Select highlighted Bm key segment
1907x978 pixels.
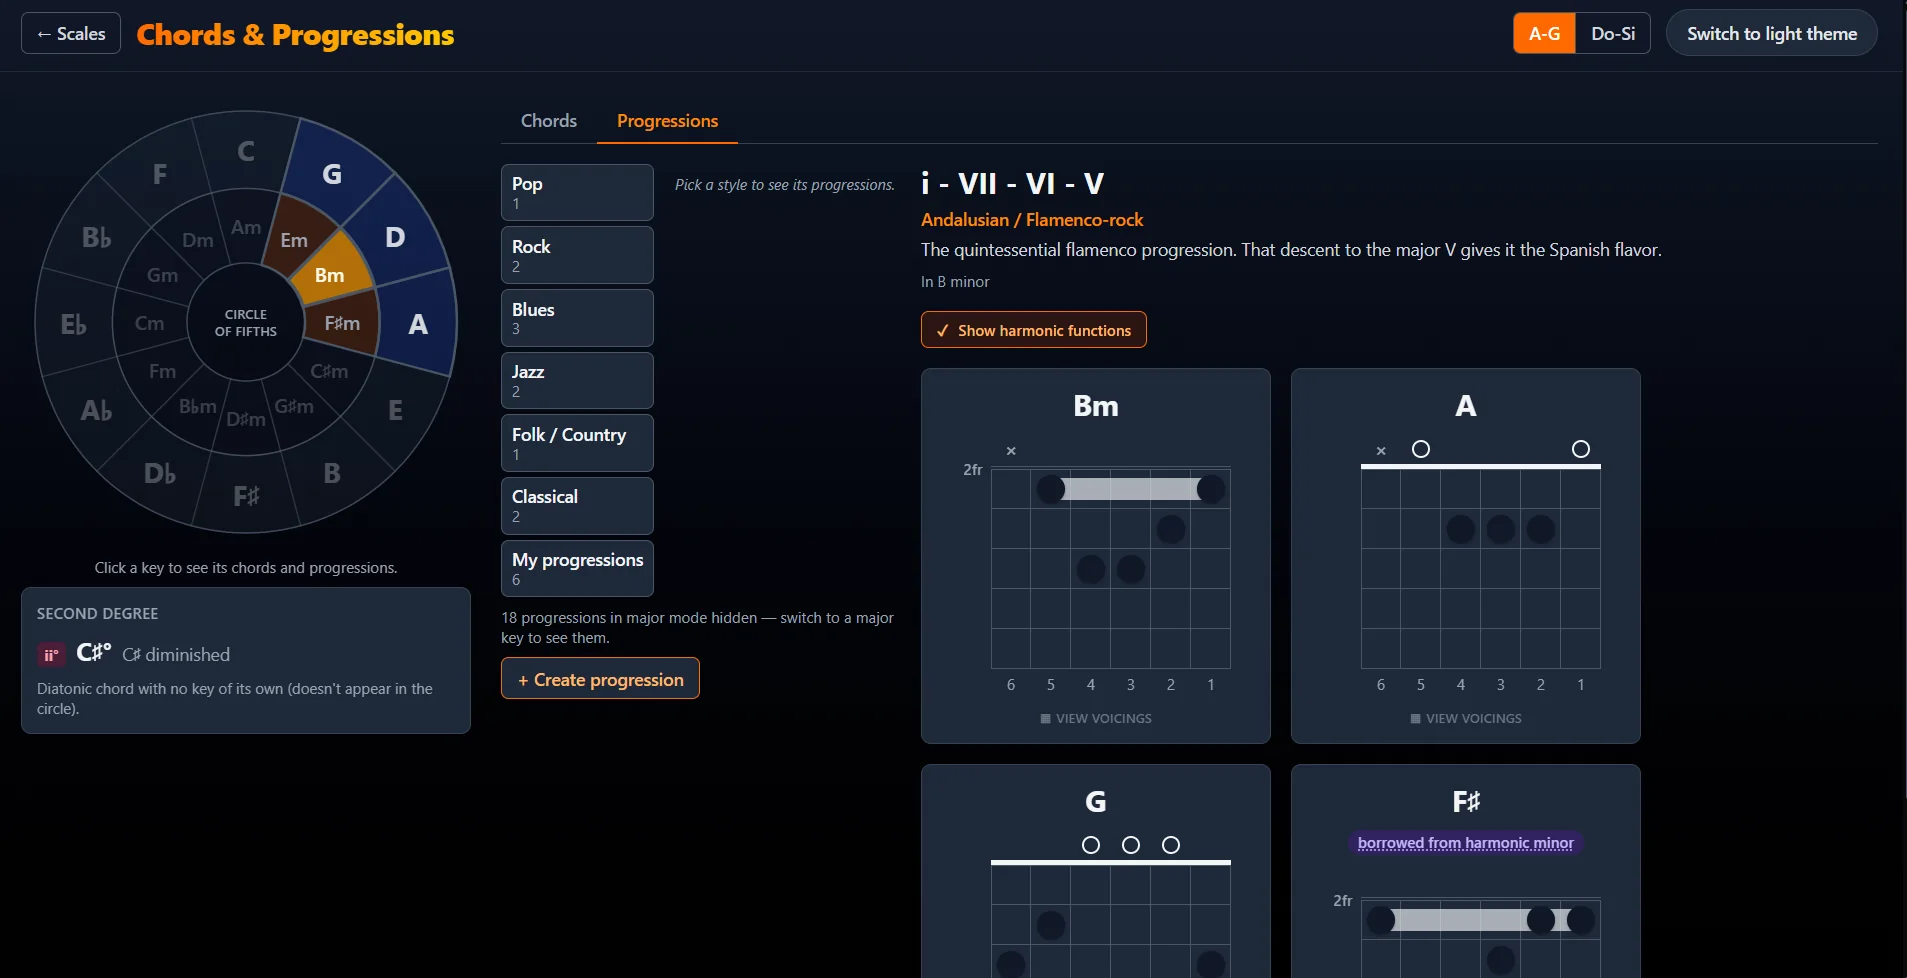(329, 275)
